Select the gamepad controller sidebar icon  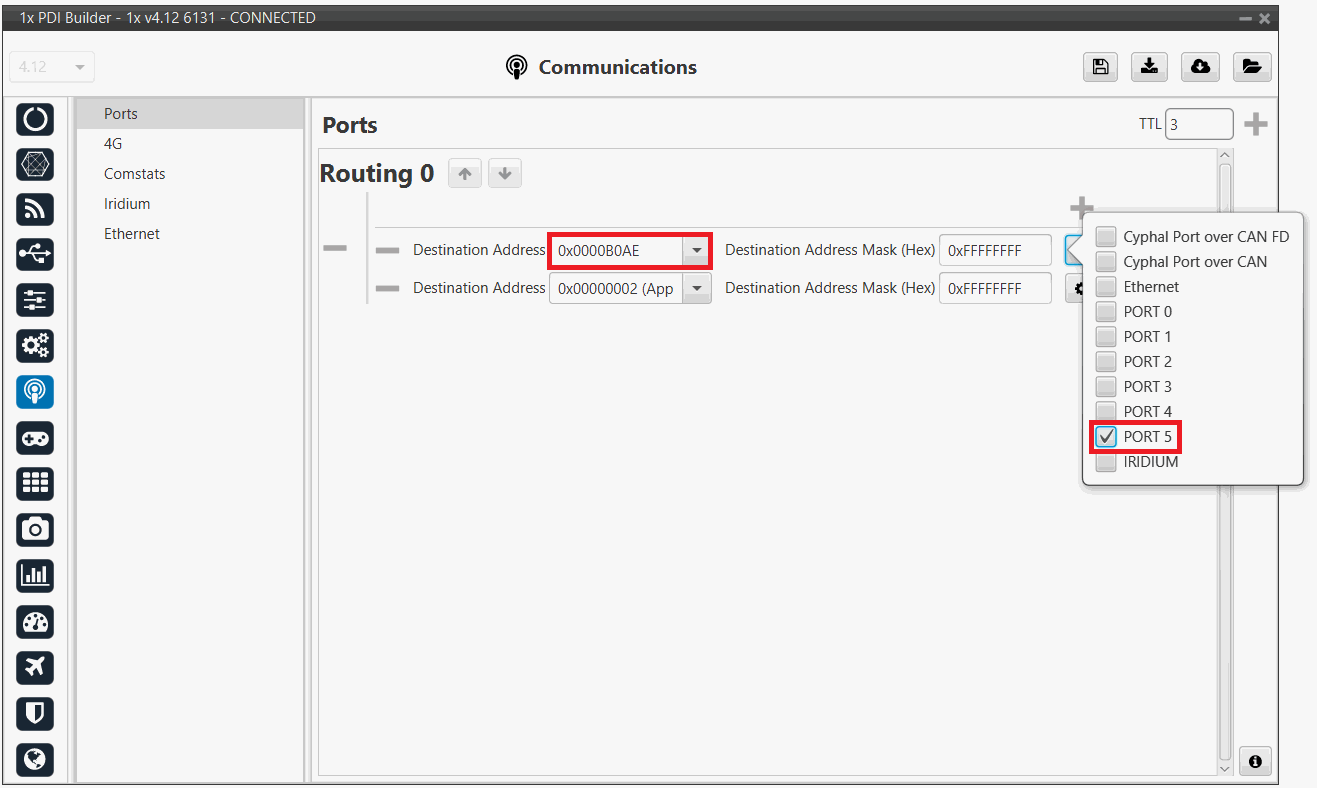pos(35,438)
